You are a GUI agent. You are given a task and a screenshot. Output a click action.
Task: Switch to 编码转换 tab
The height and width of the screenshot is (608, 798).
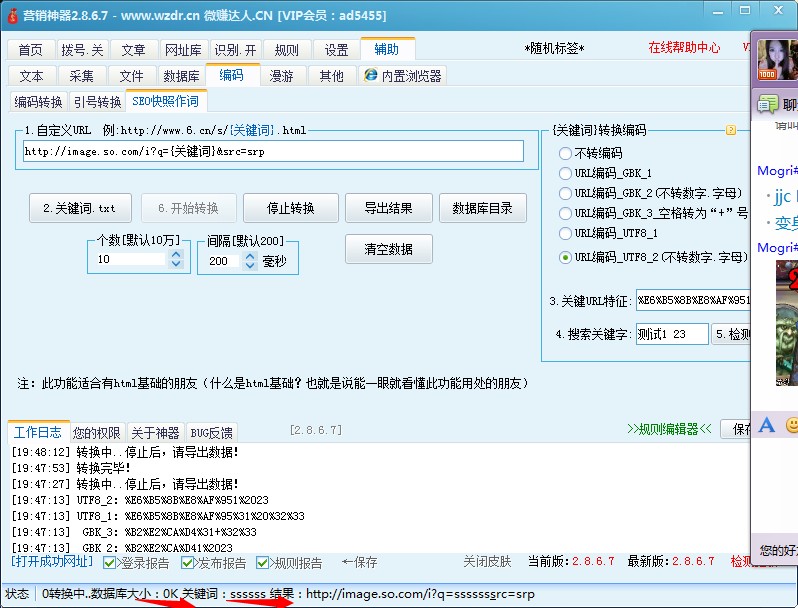pos(39,102)
